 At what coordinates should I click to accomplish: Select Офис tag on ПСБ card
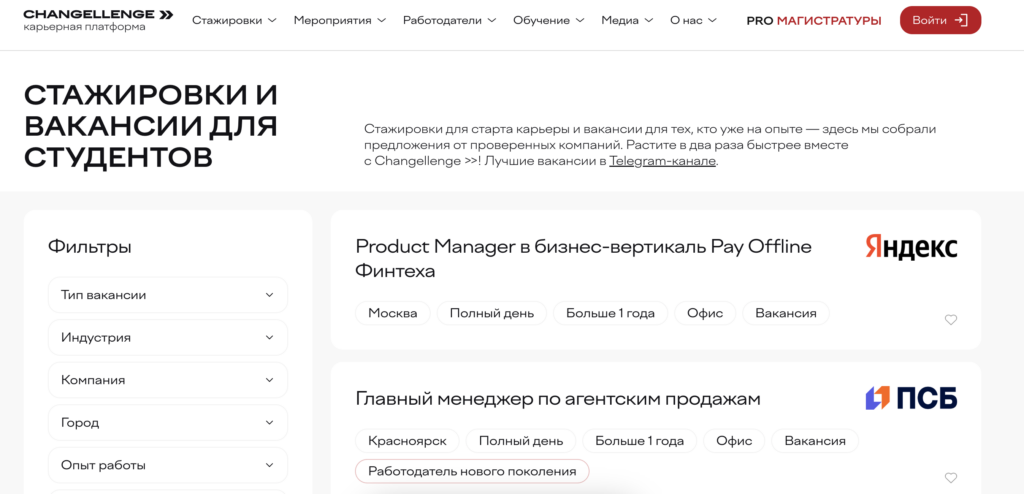click(734, 441)
